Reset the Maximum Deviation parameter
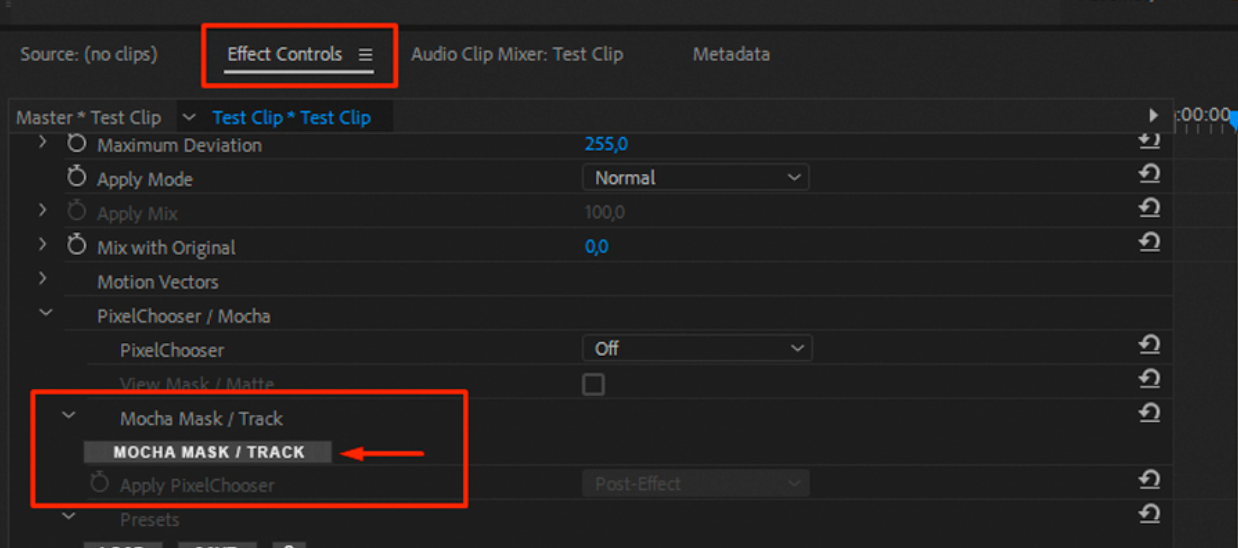This screenshot has width=1238, height=548. pyautogui.click(x=1149, y=140)
